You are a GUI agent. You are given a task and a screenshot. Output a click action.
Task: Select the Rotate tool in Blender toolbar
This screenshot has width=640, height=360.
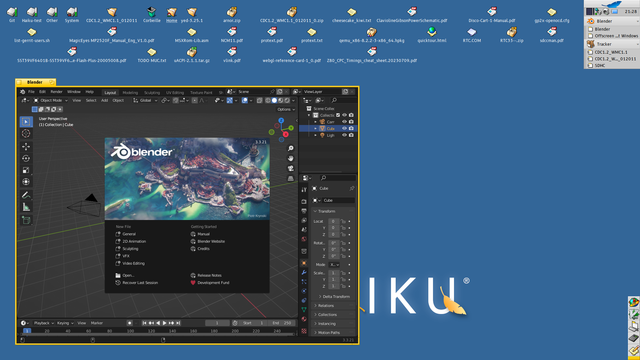26,158
